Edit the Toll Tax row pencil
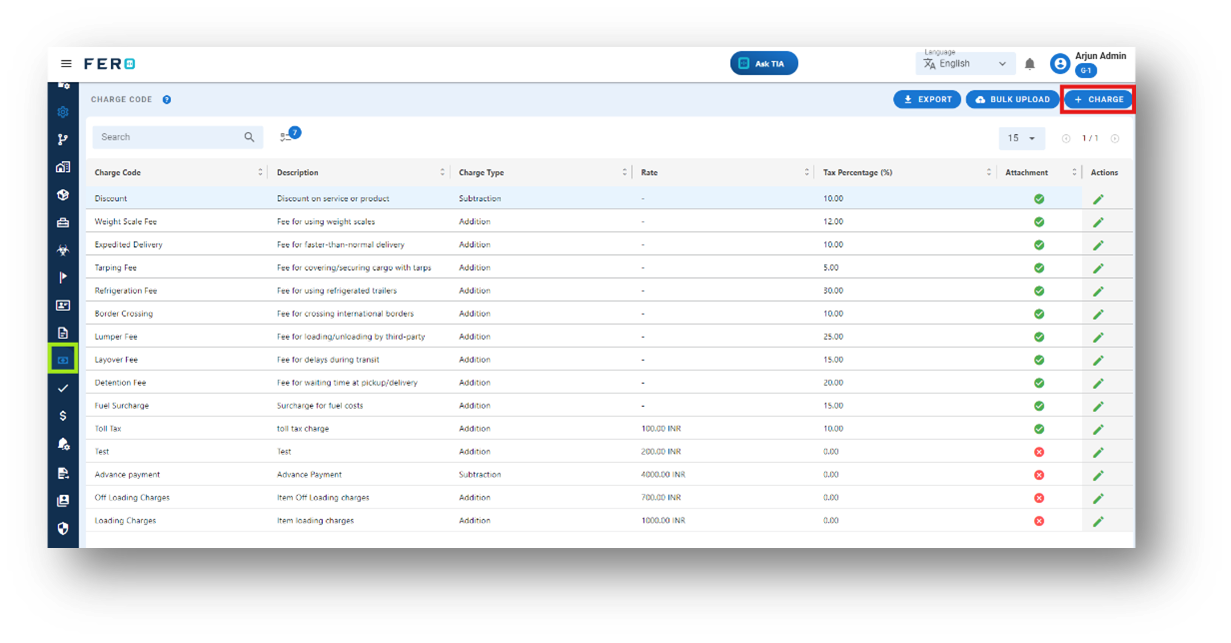Viewport: 1231px width, 643px height. pos(1099,429)
